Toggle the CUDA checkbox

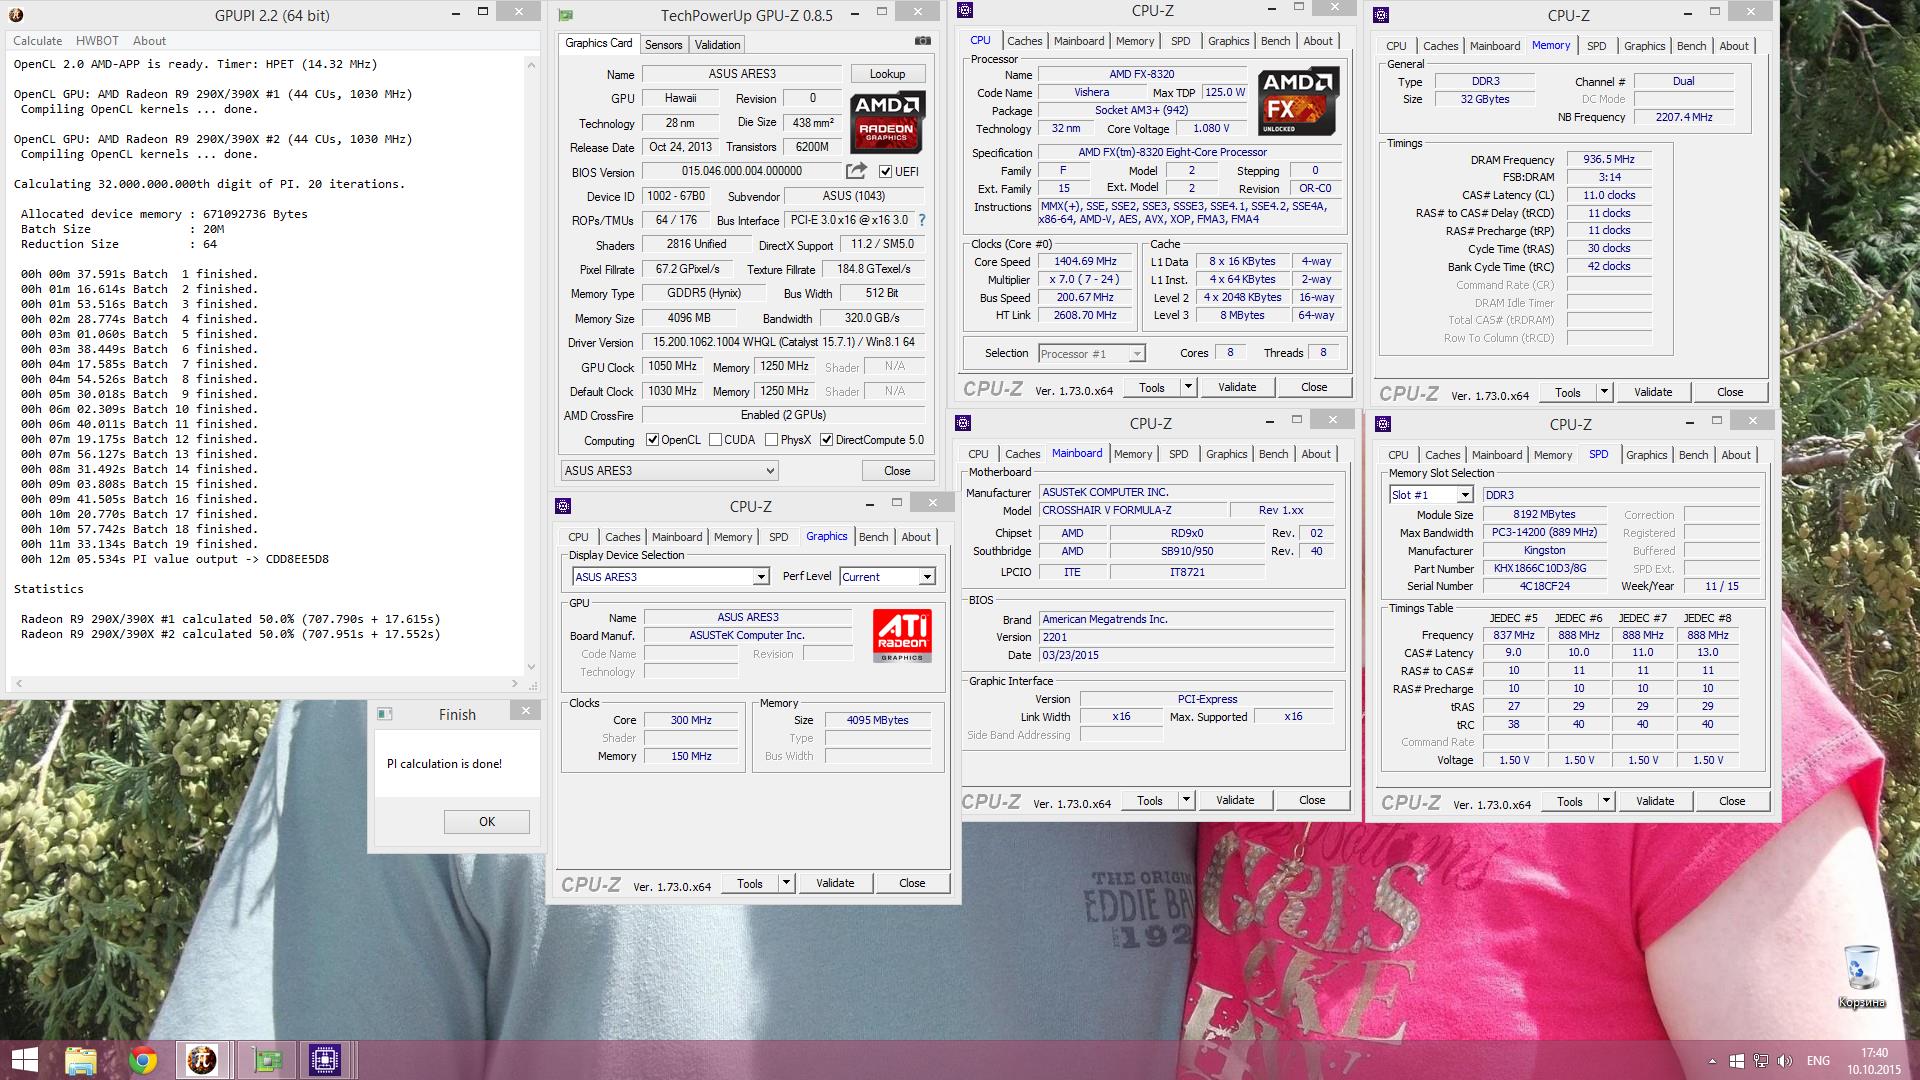pos(716,440)
